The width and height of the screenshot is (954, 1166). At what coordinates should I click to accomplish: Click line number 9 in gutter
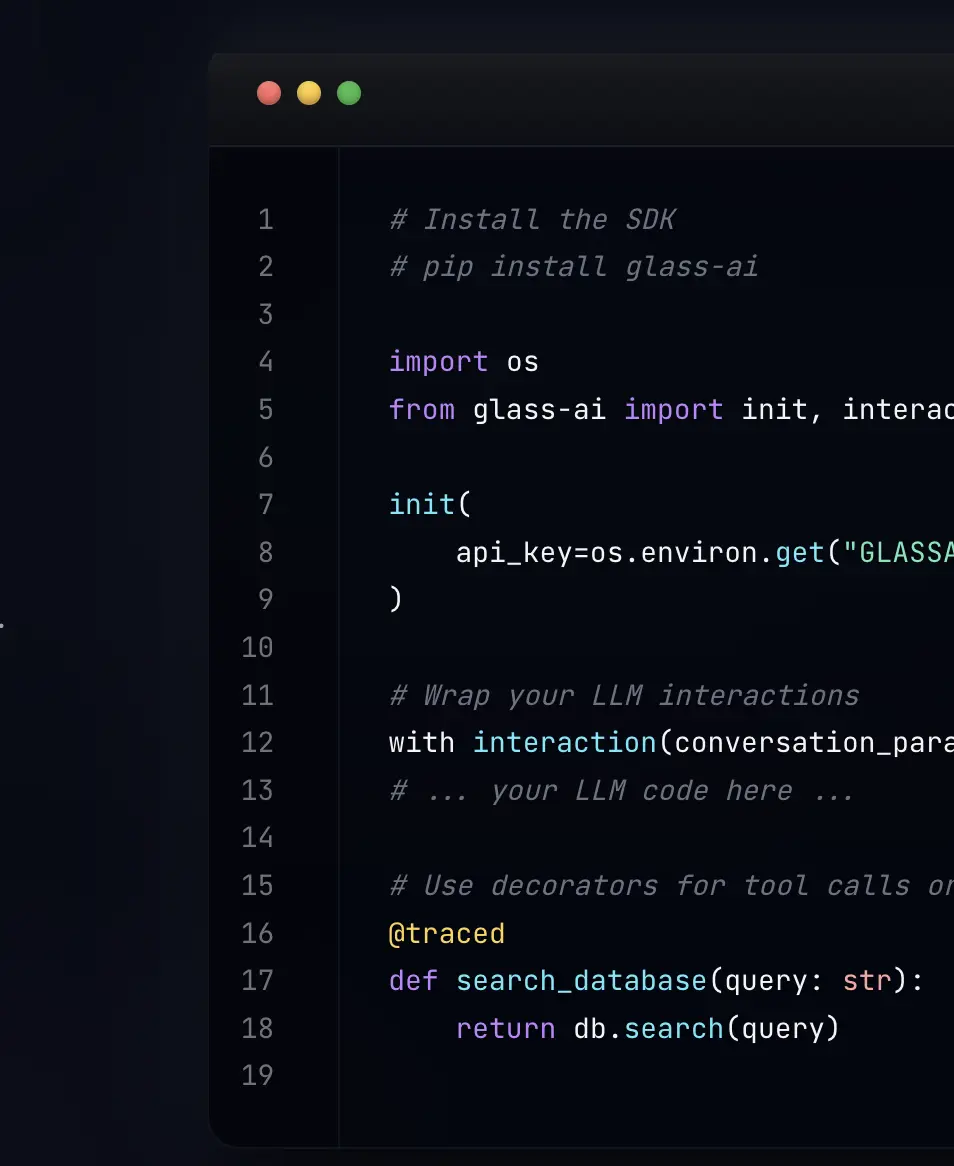click(265, 599)
